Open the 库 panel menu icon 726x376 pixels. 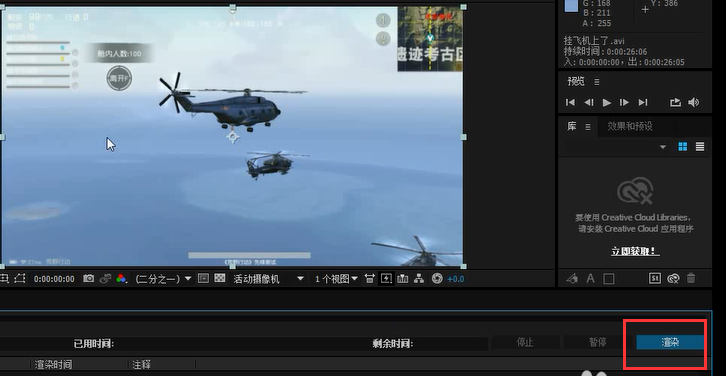tap(588, 126)
